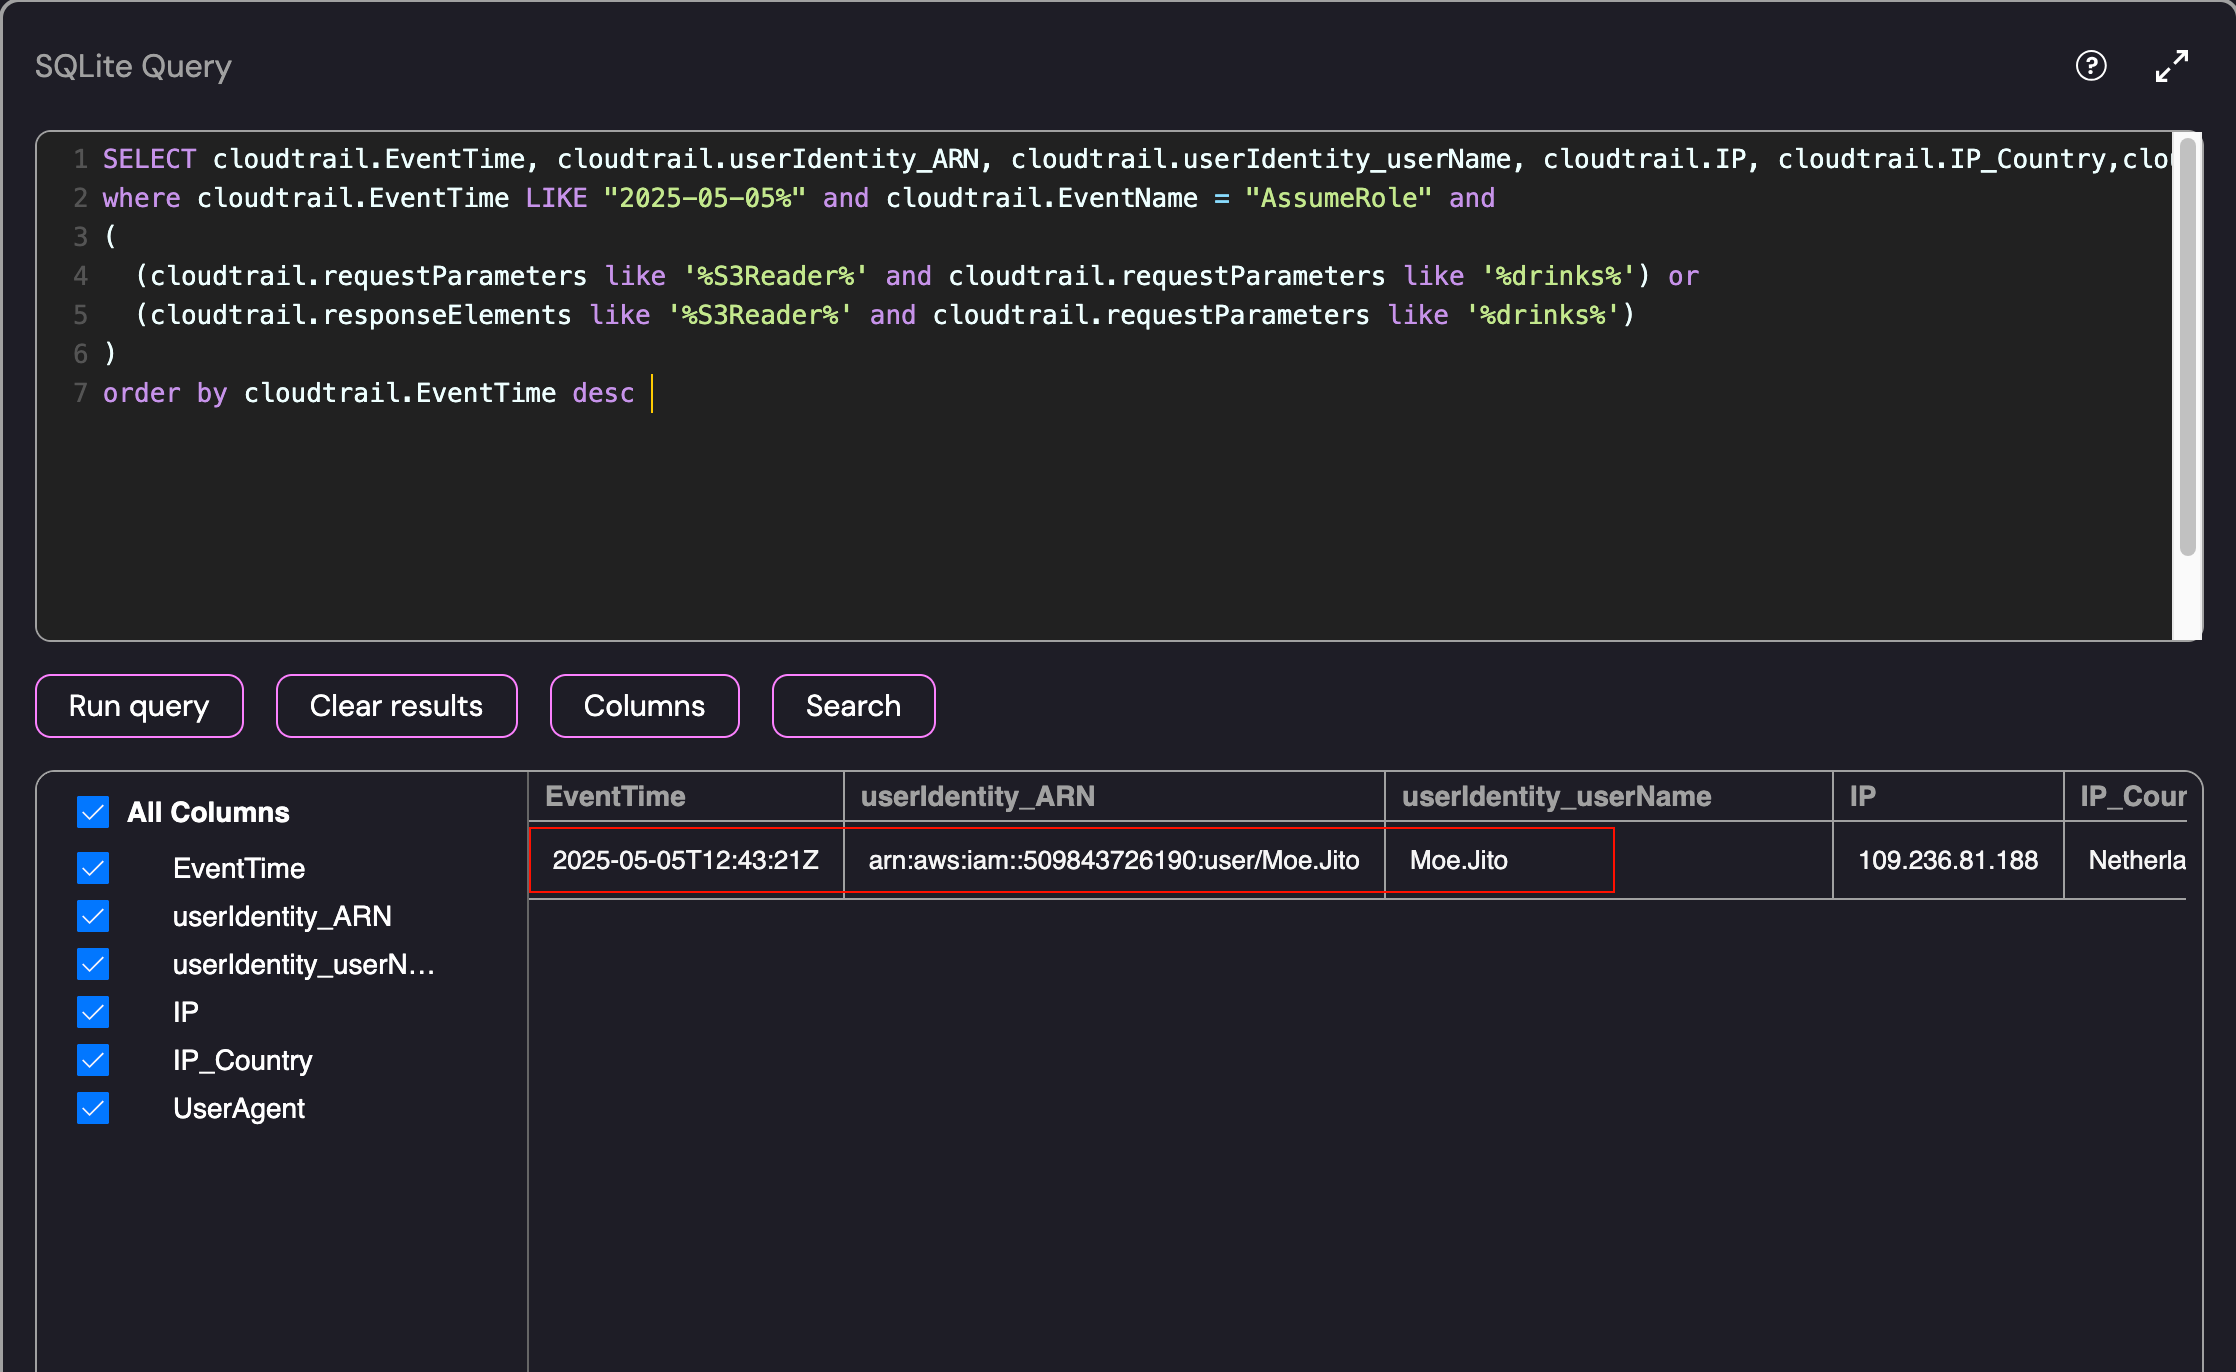Expand the query panel to fullscreen
The height and width of the screenshot is (1372, 2236).
click(2172, 66)
